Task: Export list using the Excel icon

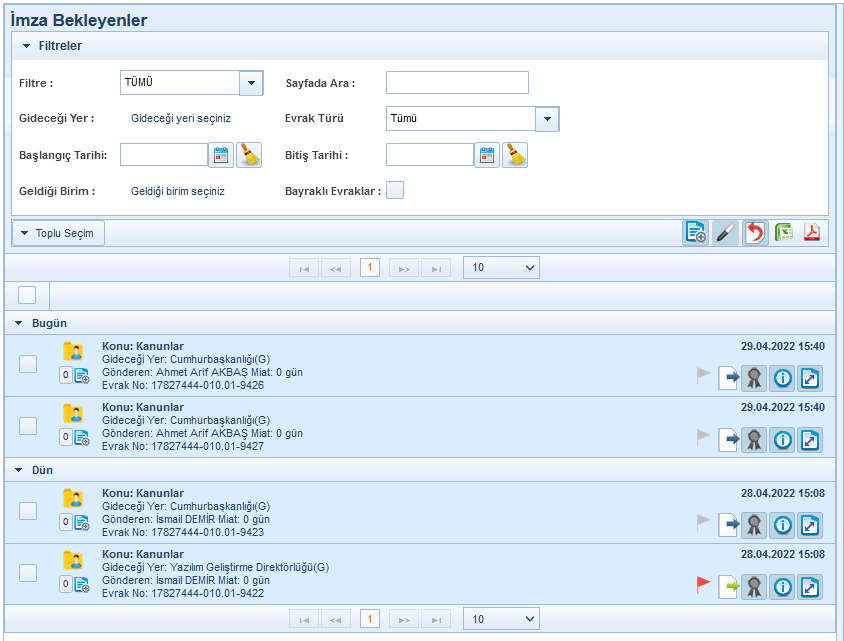Action: (783, 233)
